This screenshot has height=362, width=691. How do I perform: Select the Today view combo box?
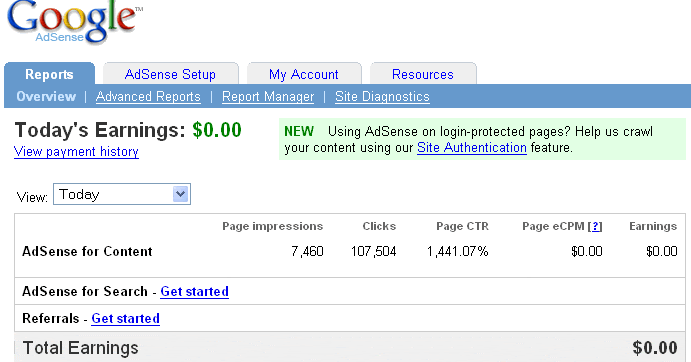(122, 194)
